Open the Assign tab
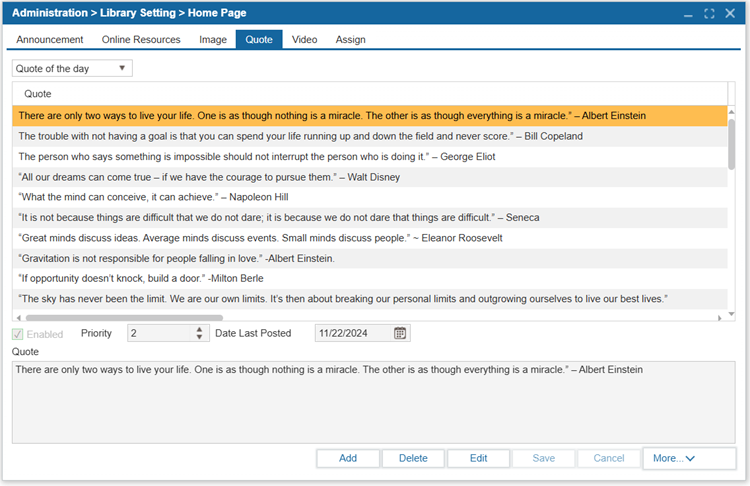Image resolution: width=750 pixels, height=486 pixels. [x=351, y=40]
